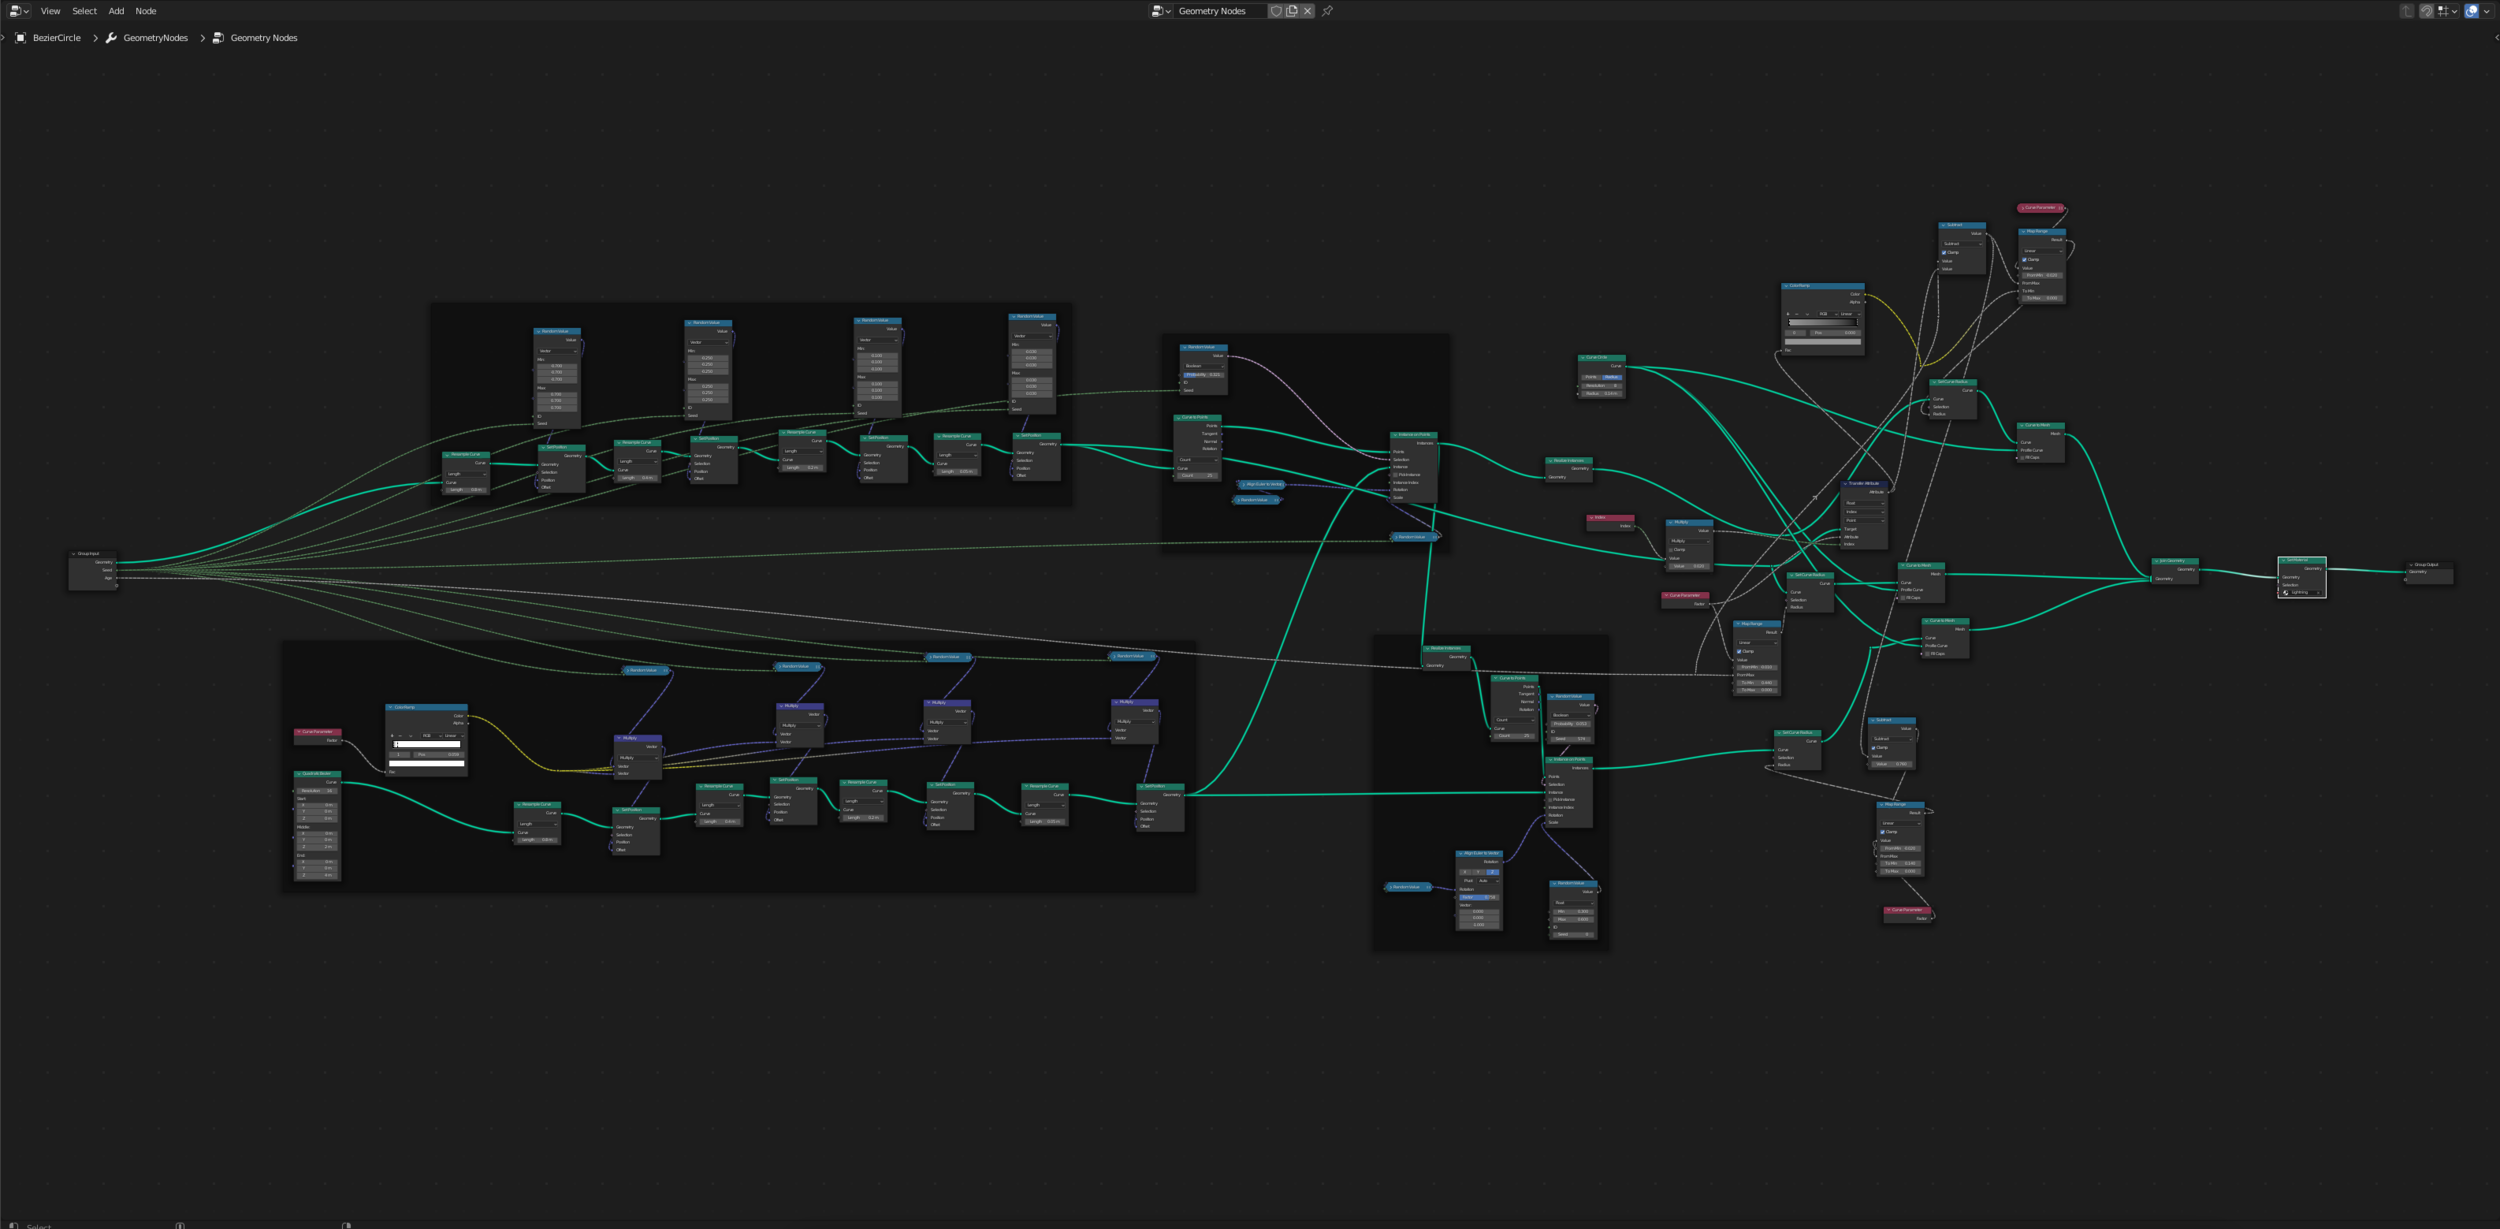Clear the Lightning material in Set Material
Screen dimensions: 2500x1229
[2319, 593]
